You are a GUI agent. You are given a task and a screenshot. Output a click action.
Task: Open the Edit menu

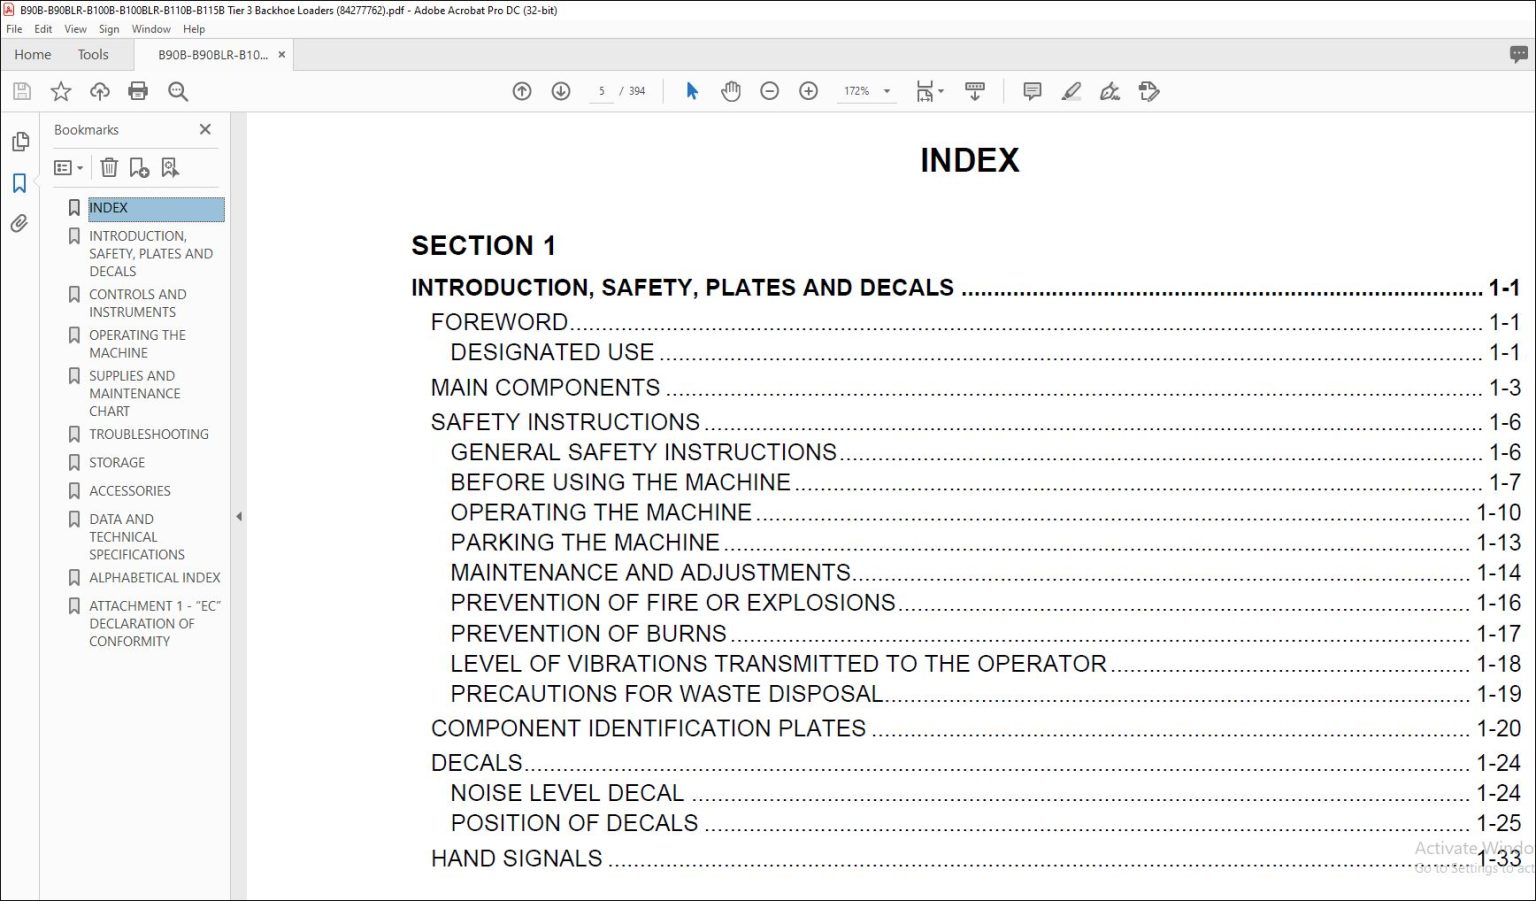43,29
